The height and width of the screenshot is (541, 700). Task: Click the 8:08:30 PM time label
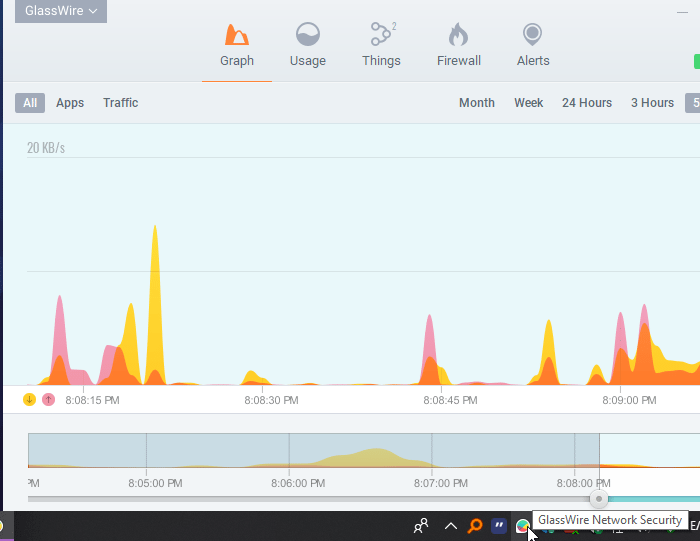(271, 400)
